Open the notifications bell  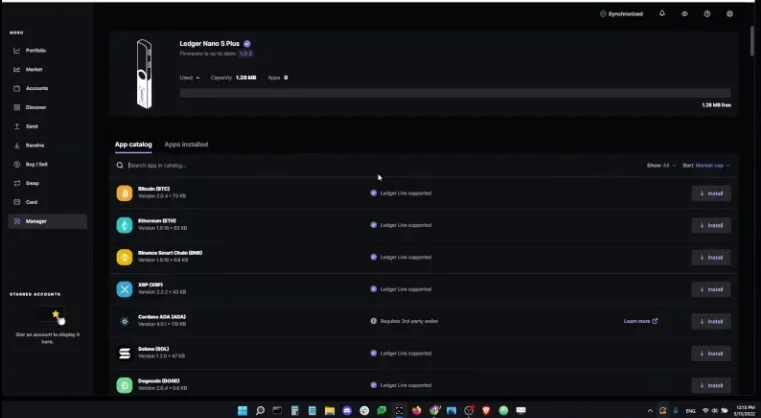662,14
